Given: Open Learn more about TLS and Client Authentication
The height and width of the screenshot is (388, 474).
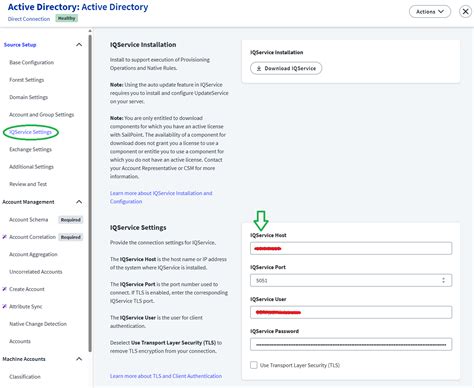Looking at the screenshot, I should pos(166,376).
